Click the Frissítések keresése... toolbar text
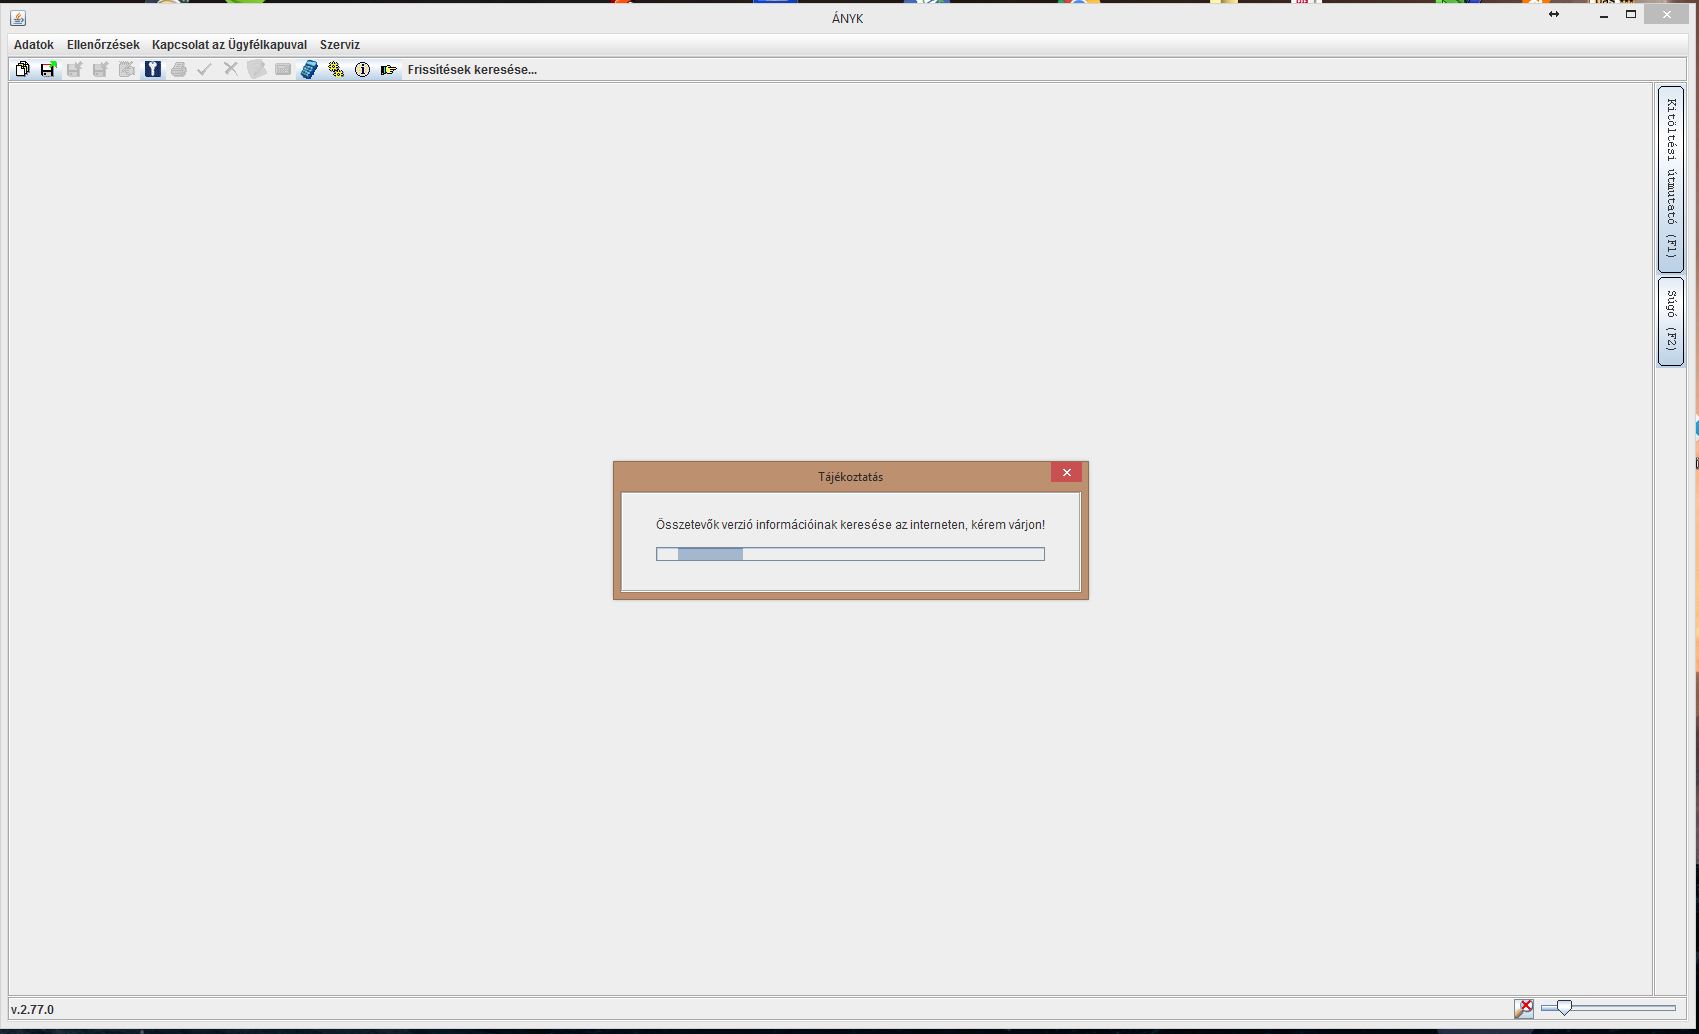This screenshot has height=1034, width=1699. click(472, 70)
